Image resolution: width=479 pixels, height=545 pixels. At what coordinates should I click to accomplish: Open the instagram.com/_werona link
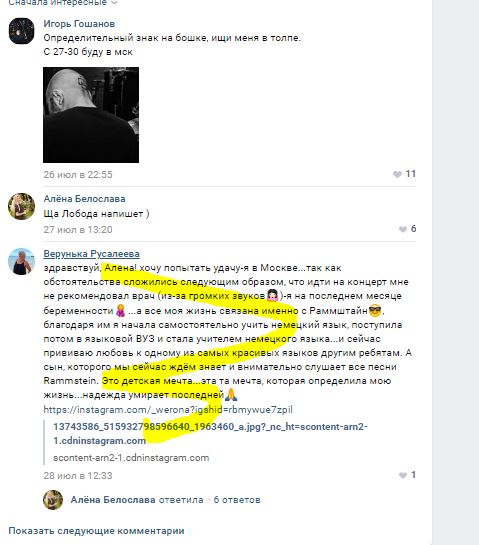click(168, 410)
